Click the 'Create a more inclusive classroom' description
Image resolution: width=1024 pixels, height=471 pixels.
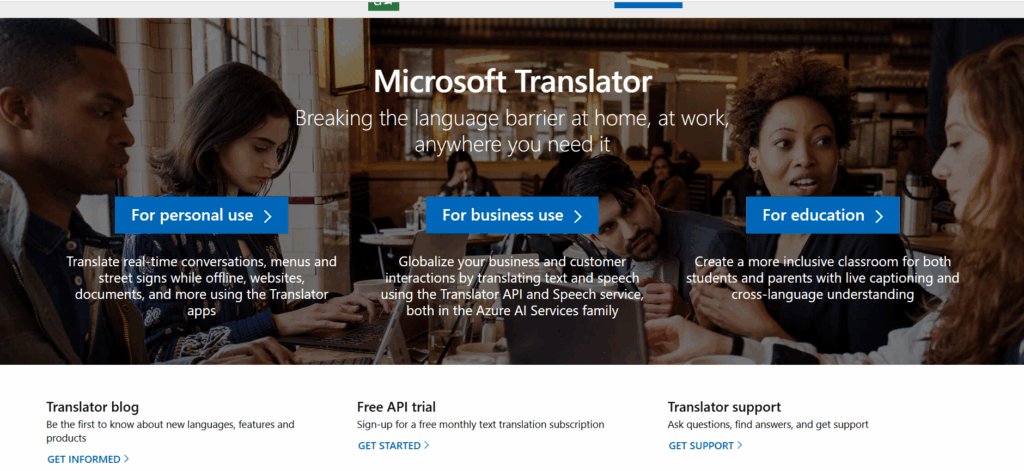coord(822,278)
